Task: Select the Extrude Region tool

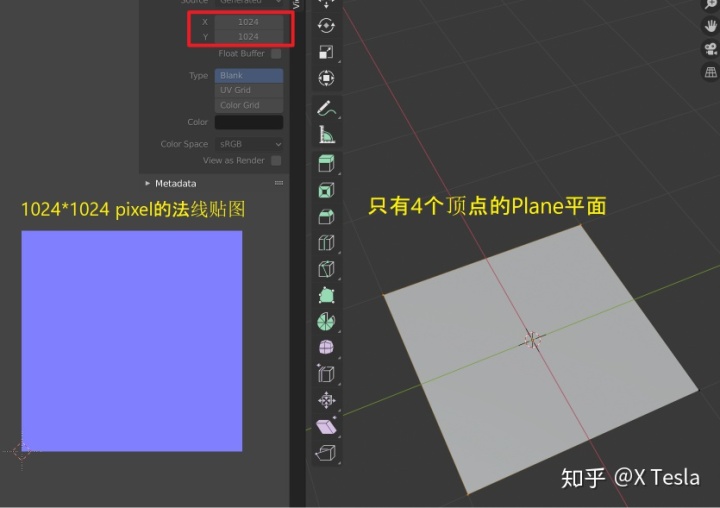Action: click(326, 164)
